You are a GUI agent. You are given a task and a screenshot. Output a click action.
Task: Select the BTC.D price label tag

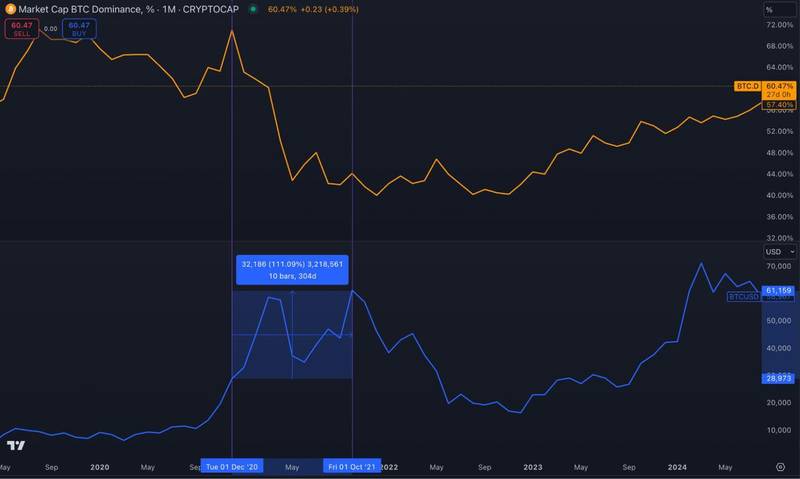[x=747, y=86]
